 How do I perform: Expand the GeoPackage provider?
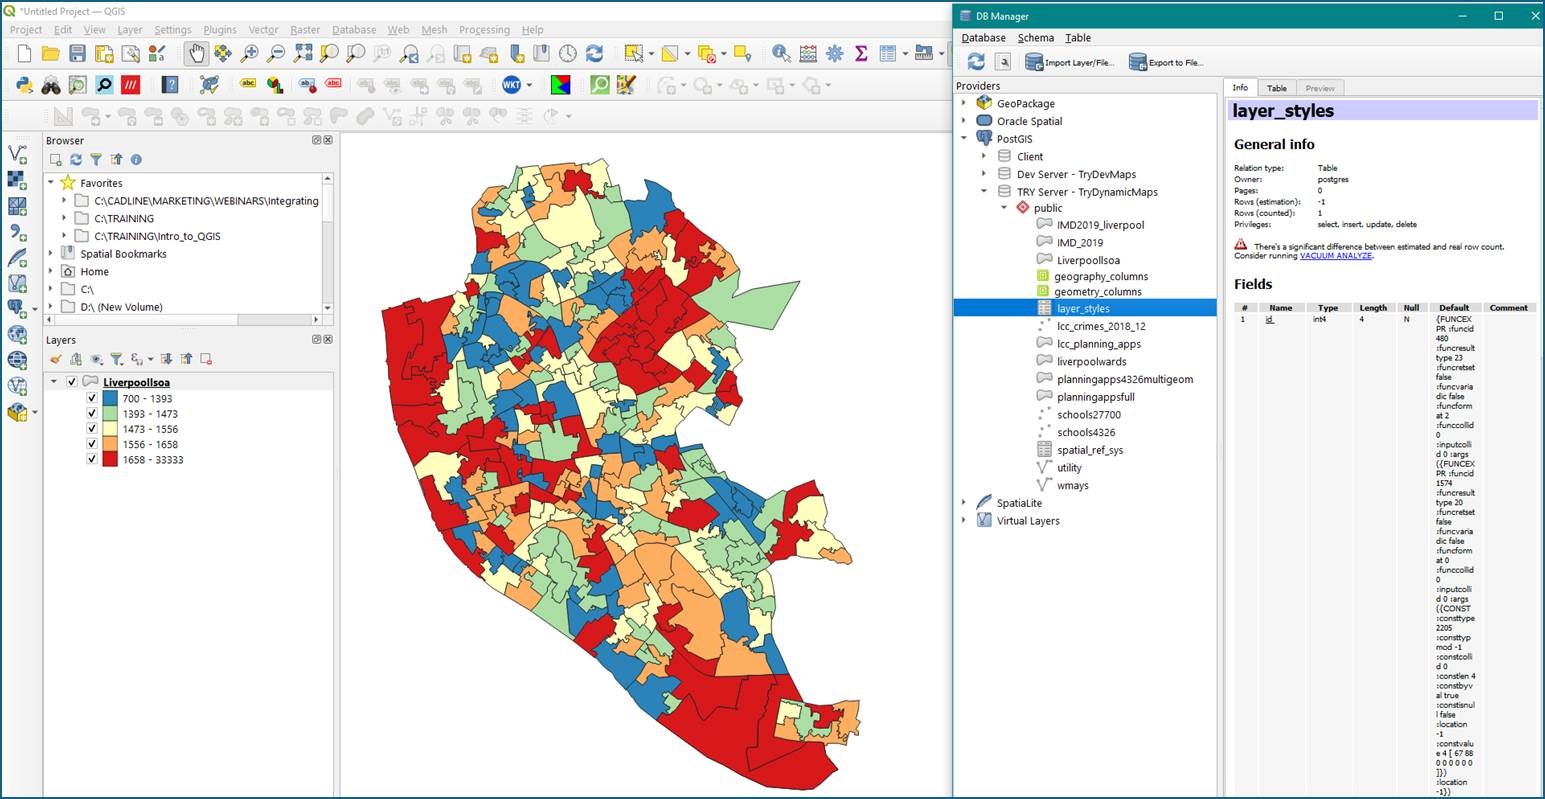(x=963, y=103)
